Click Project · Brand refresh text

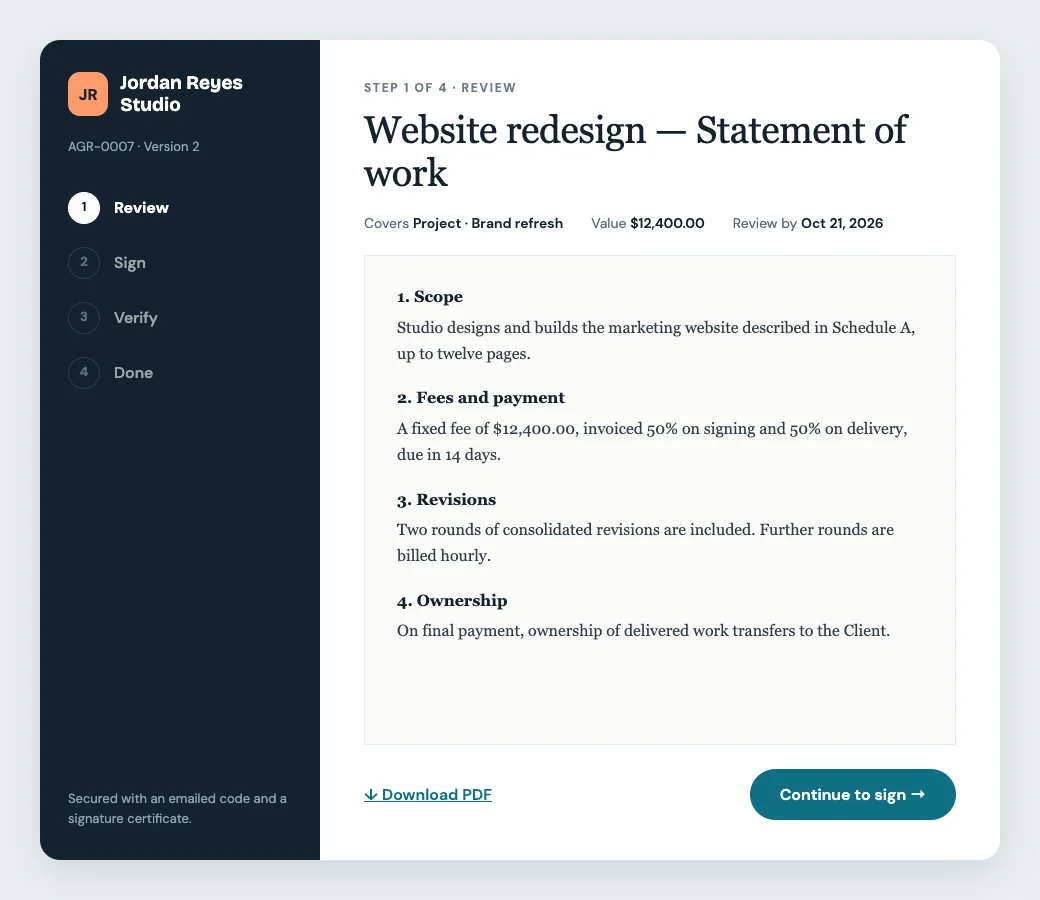488,224
